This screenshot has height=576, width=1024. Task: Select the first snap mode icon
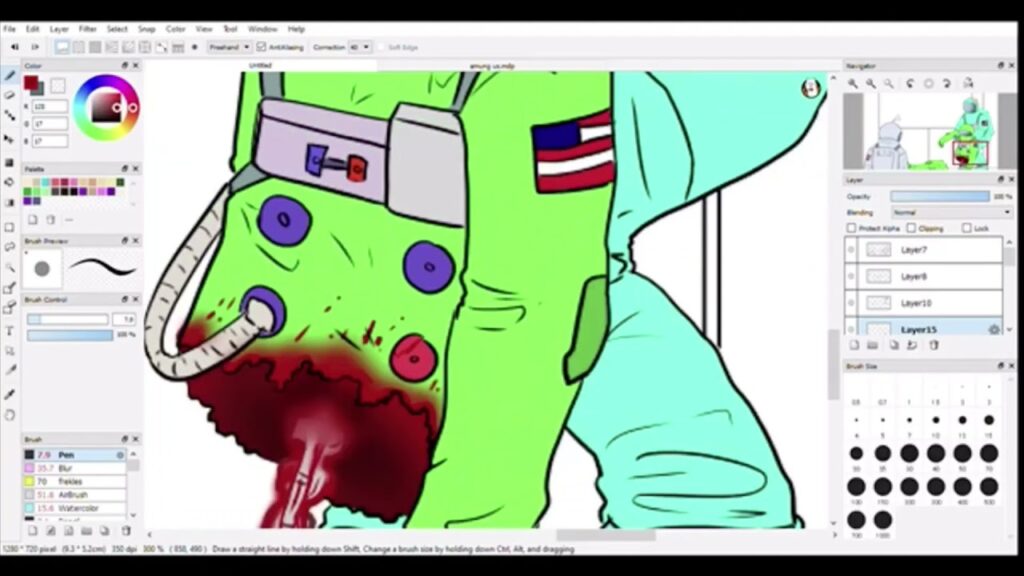(x=63, y=47)
